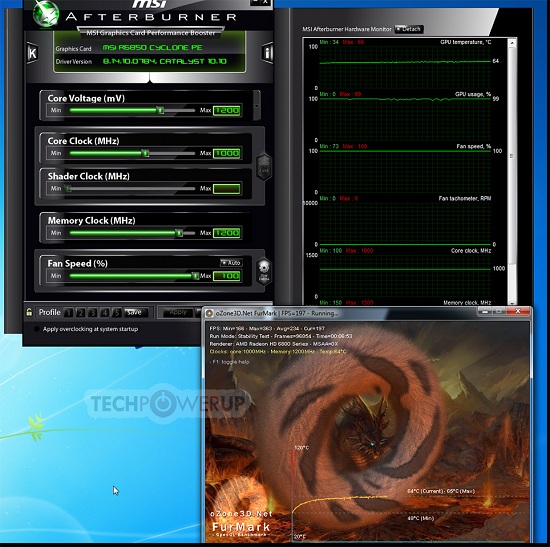Click the Kombustor K icon button
The width and height of the screenshot is (550, 547).
point(32,53)
